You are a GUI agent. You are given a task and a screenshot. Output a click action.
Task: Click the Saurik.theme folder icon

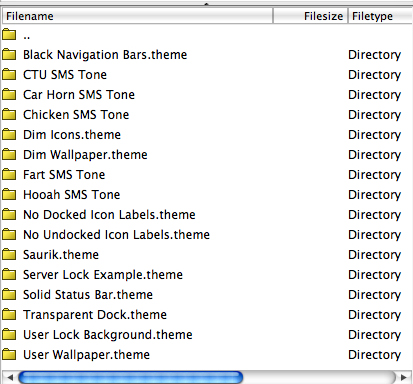click(x=9, y=254)
